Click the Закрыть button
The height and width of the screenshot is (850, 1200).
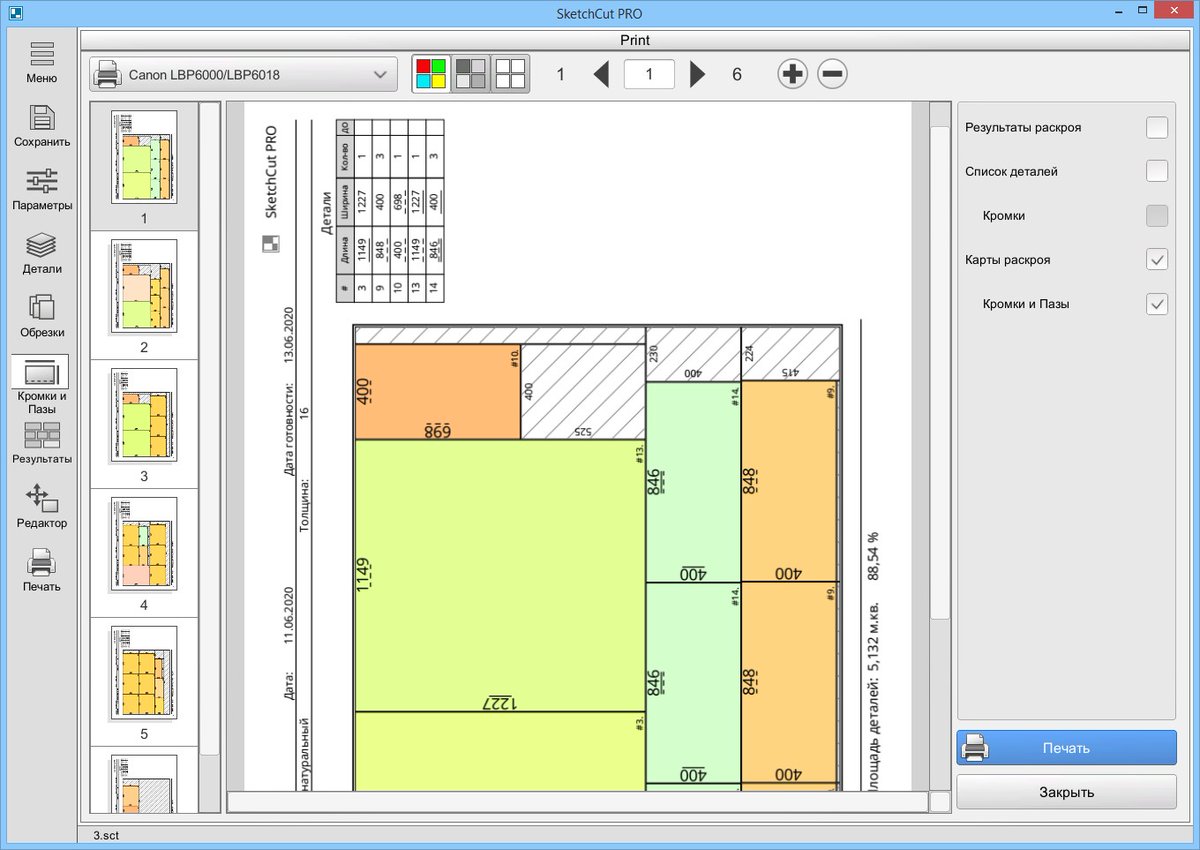pyautogui.click(x=1066, y=792)
